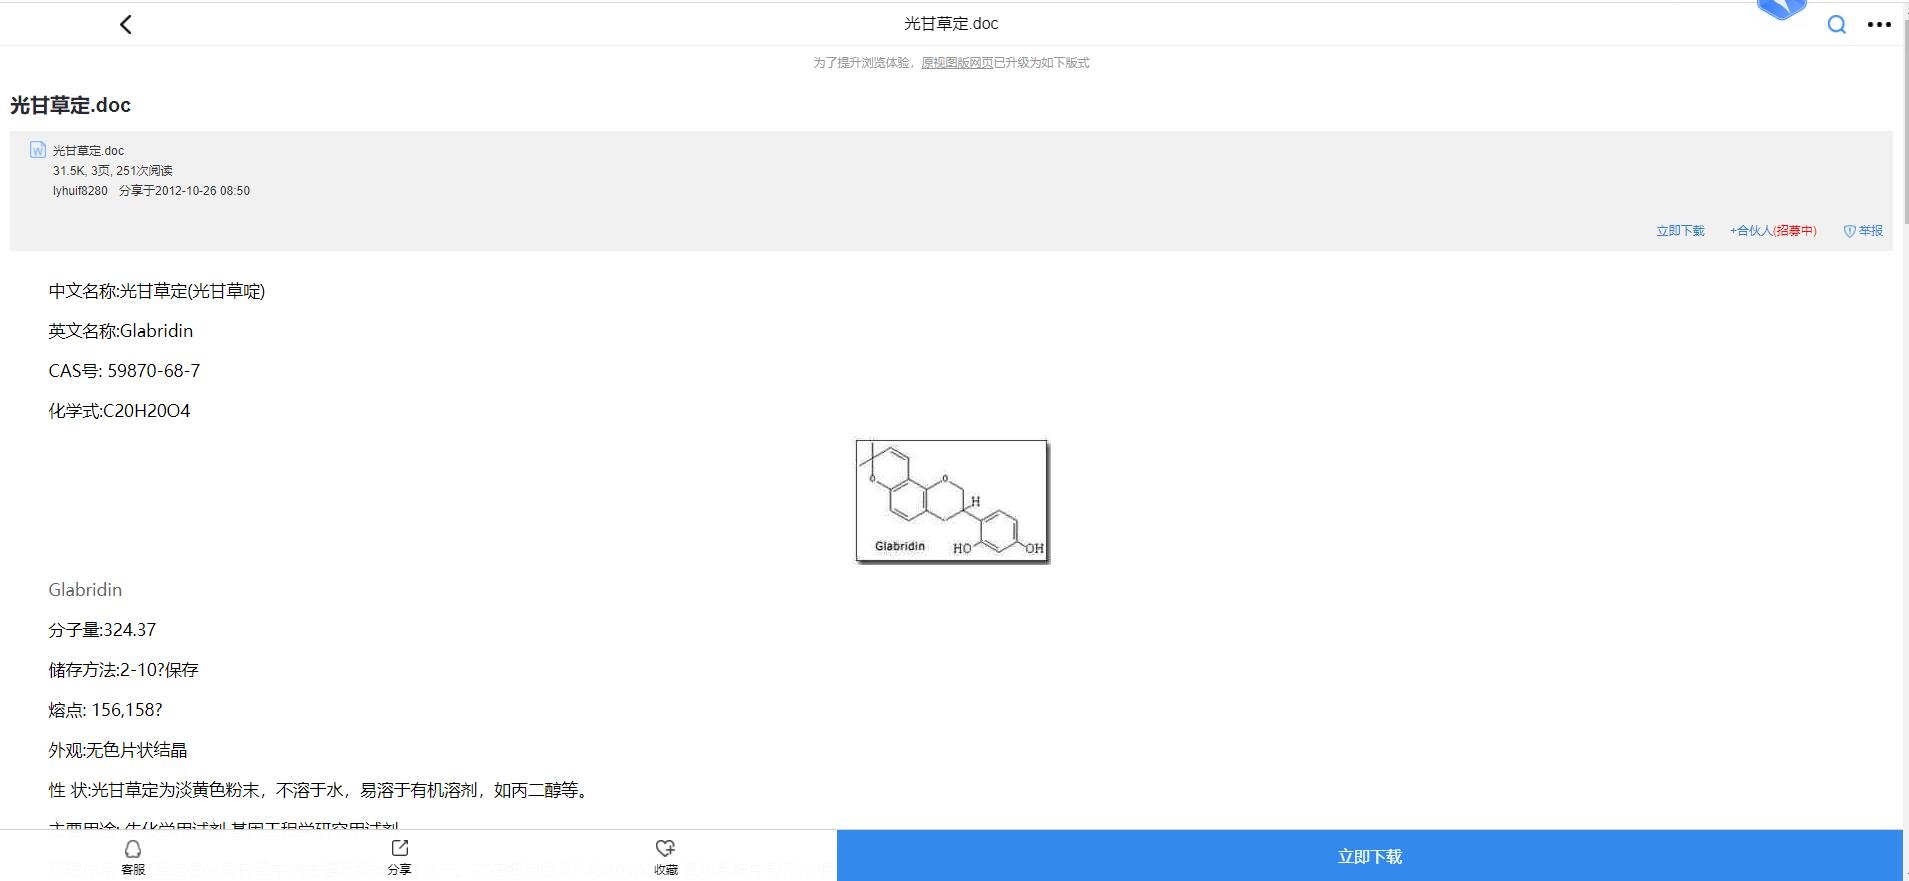The image size is (1909, 881).
Task: Open the three-dot more options menu
Action: tap(1879, 25)
